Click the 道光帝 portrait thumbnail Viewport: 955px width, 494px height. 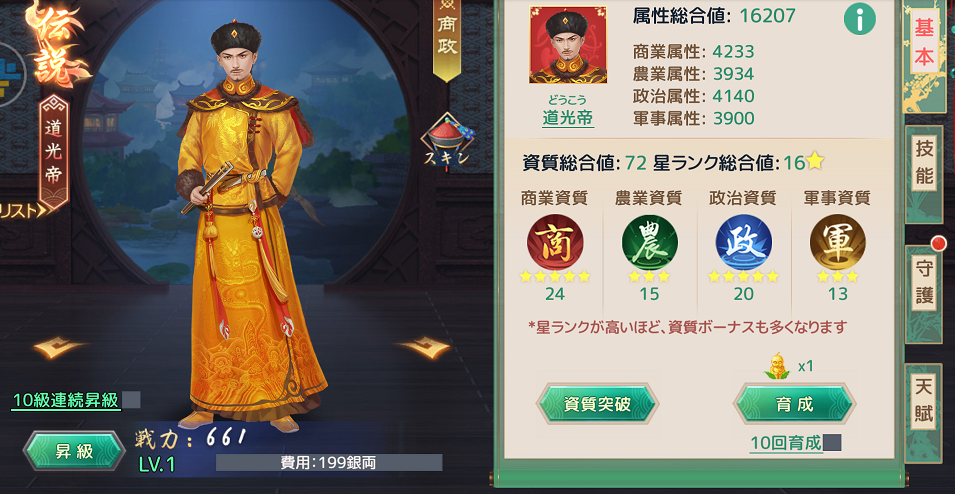568,44
